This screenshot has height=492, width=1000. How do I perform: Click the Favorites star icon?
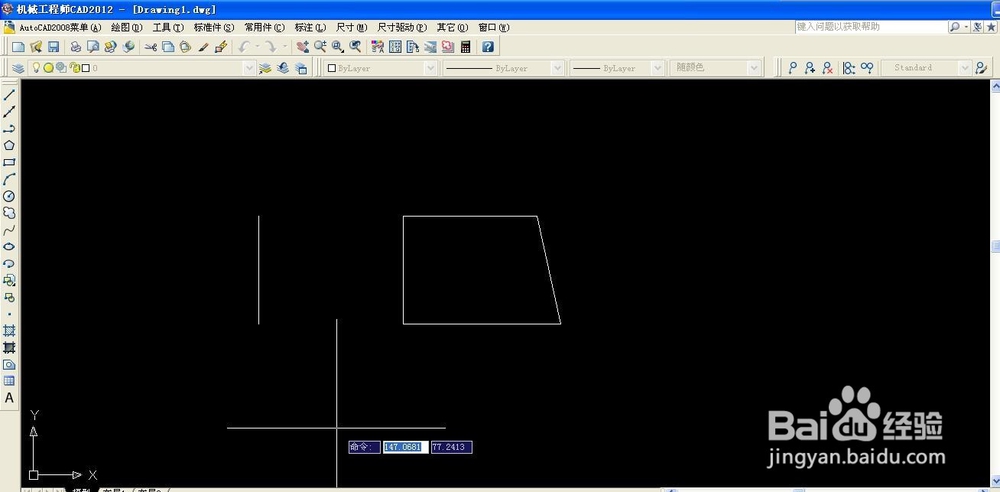991,27
